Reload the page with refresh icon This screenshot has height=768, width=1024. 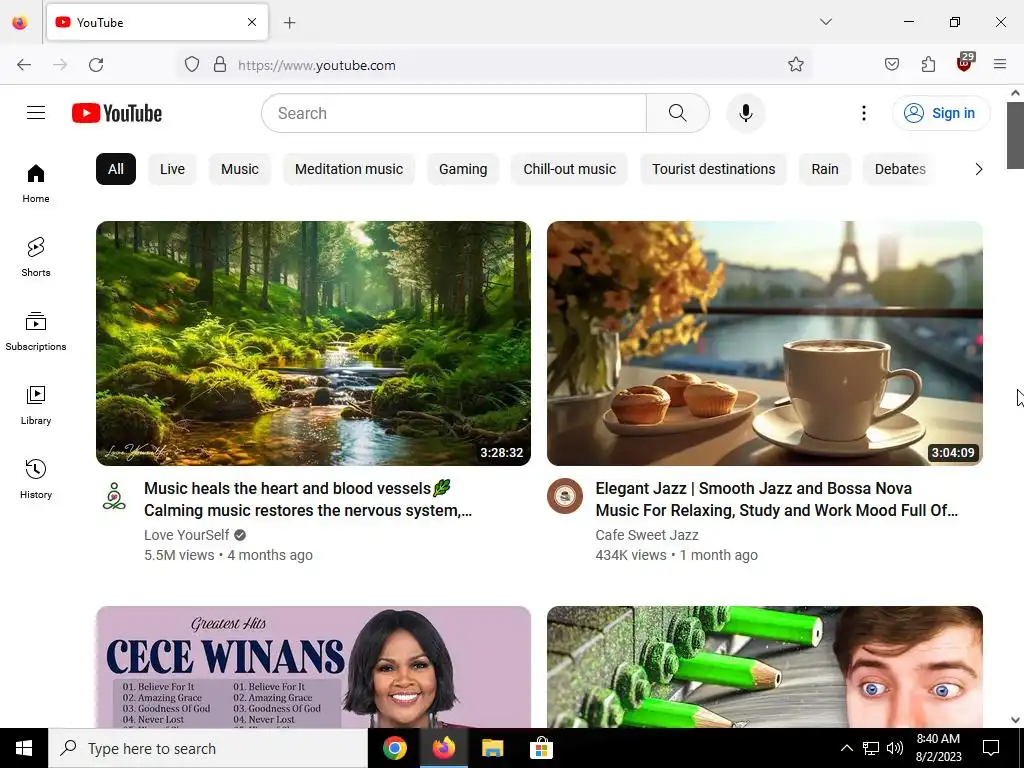coord(96,65)
